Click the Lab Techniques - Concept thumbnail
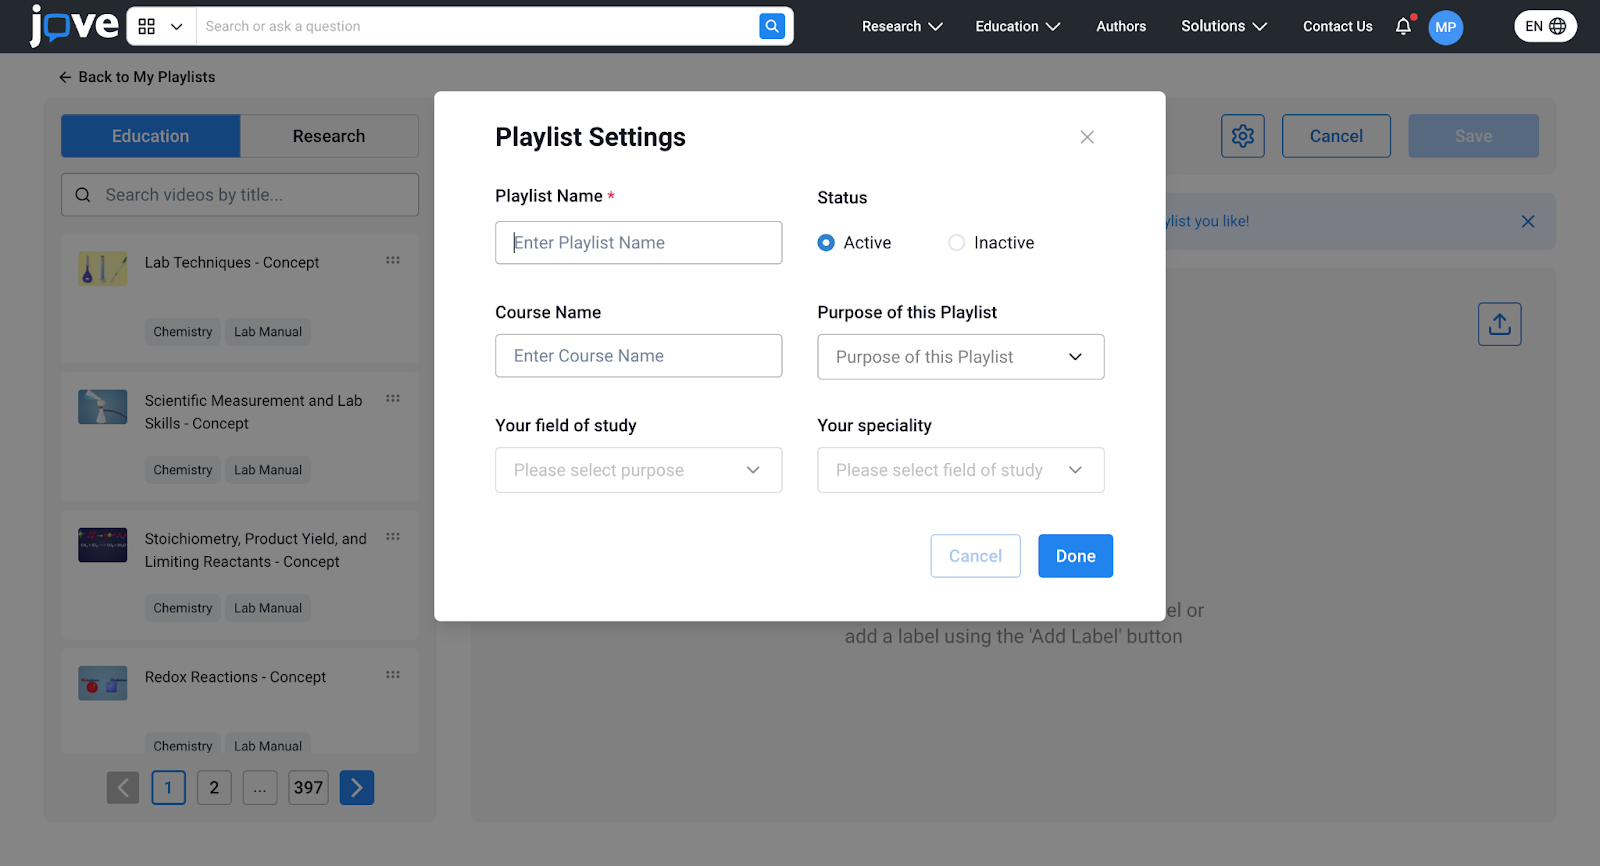 [103, 269]
